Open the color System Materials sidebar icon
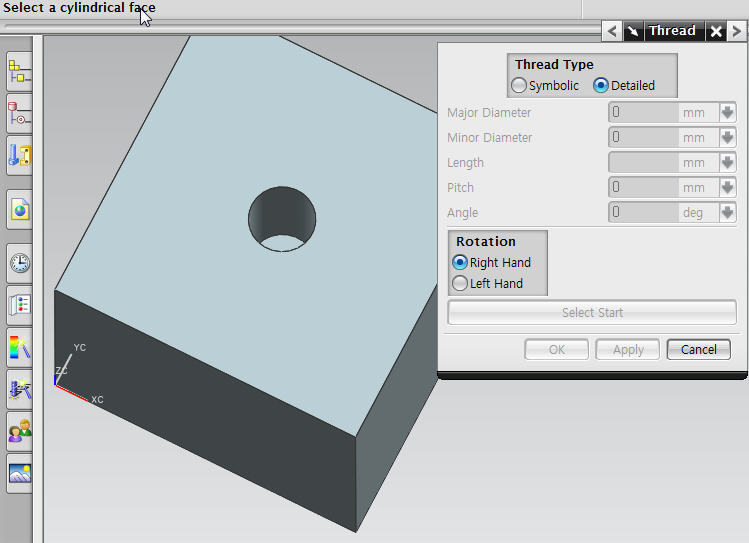 [x=19, y=347]
